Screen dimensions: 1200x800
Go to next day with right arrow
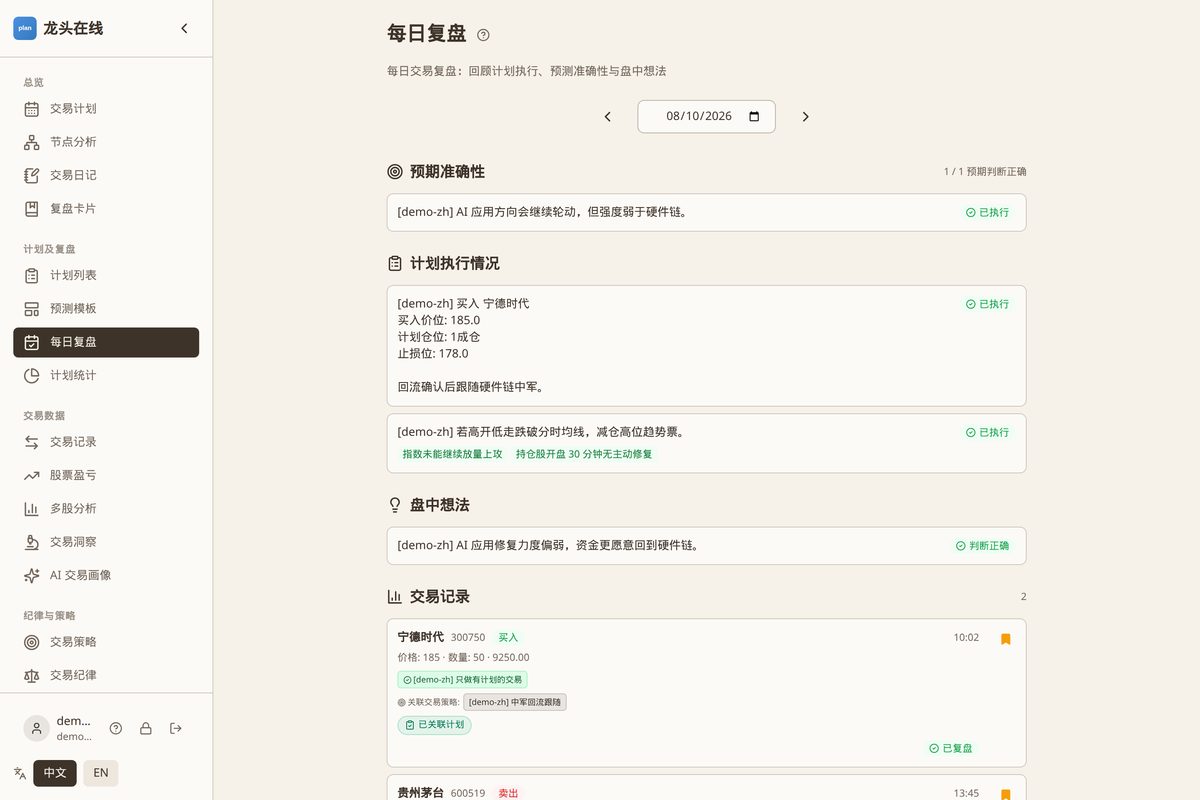pos(806,117)
